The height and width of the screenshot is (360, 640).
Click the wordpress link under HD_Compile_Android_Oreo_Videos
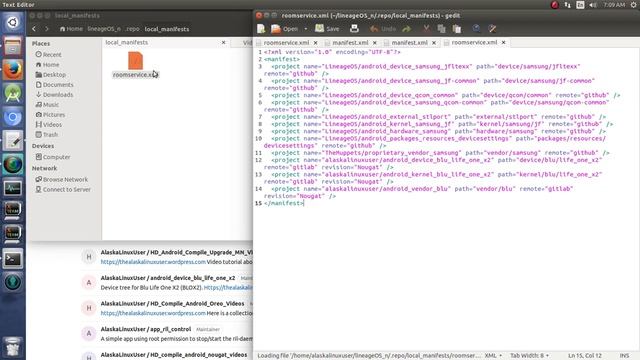pos(153,313)
